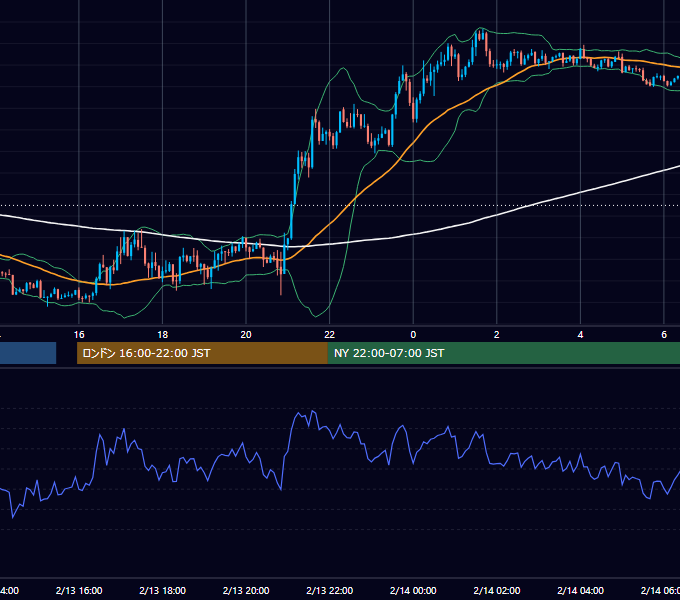
Task: Click the "2/13 20:00" date label
Action: 246,590
